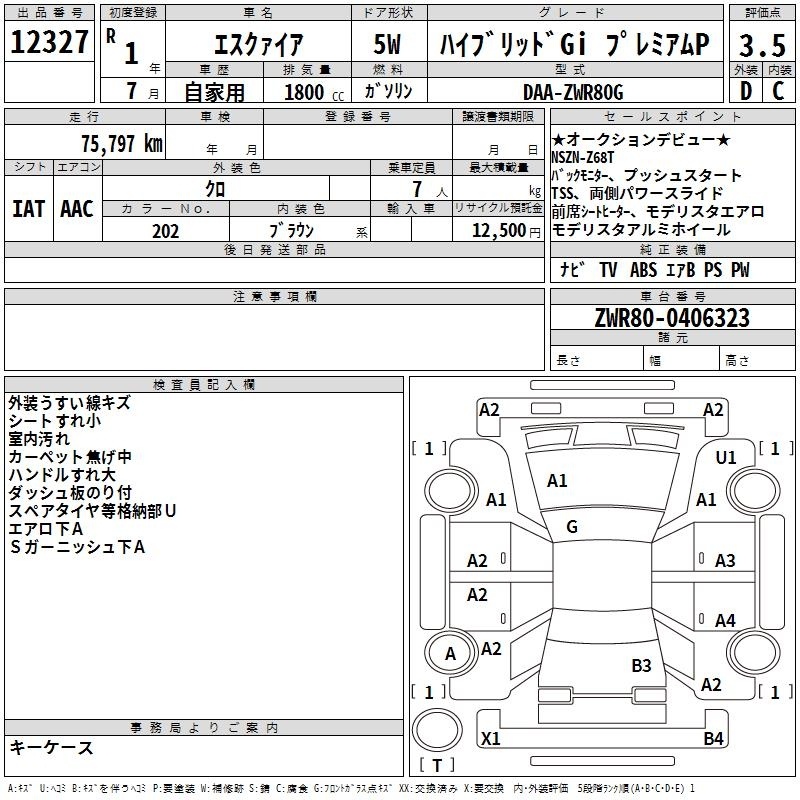The width and height of the screenshot is (800, 800).
Task: Click the chassis number ZWR80-0406323
Action: click(672, 318)
